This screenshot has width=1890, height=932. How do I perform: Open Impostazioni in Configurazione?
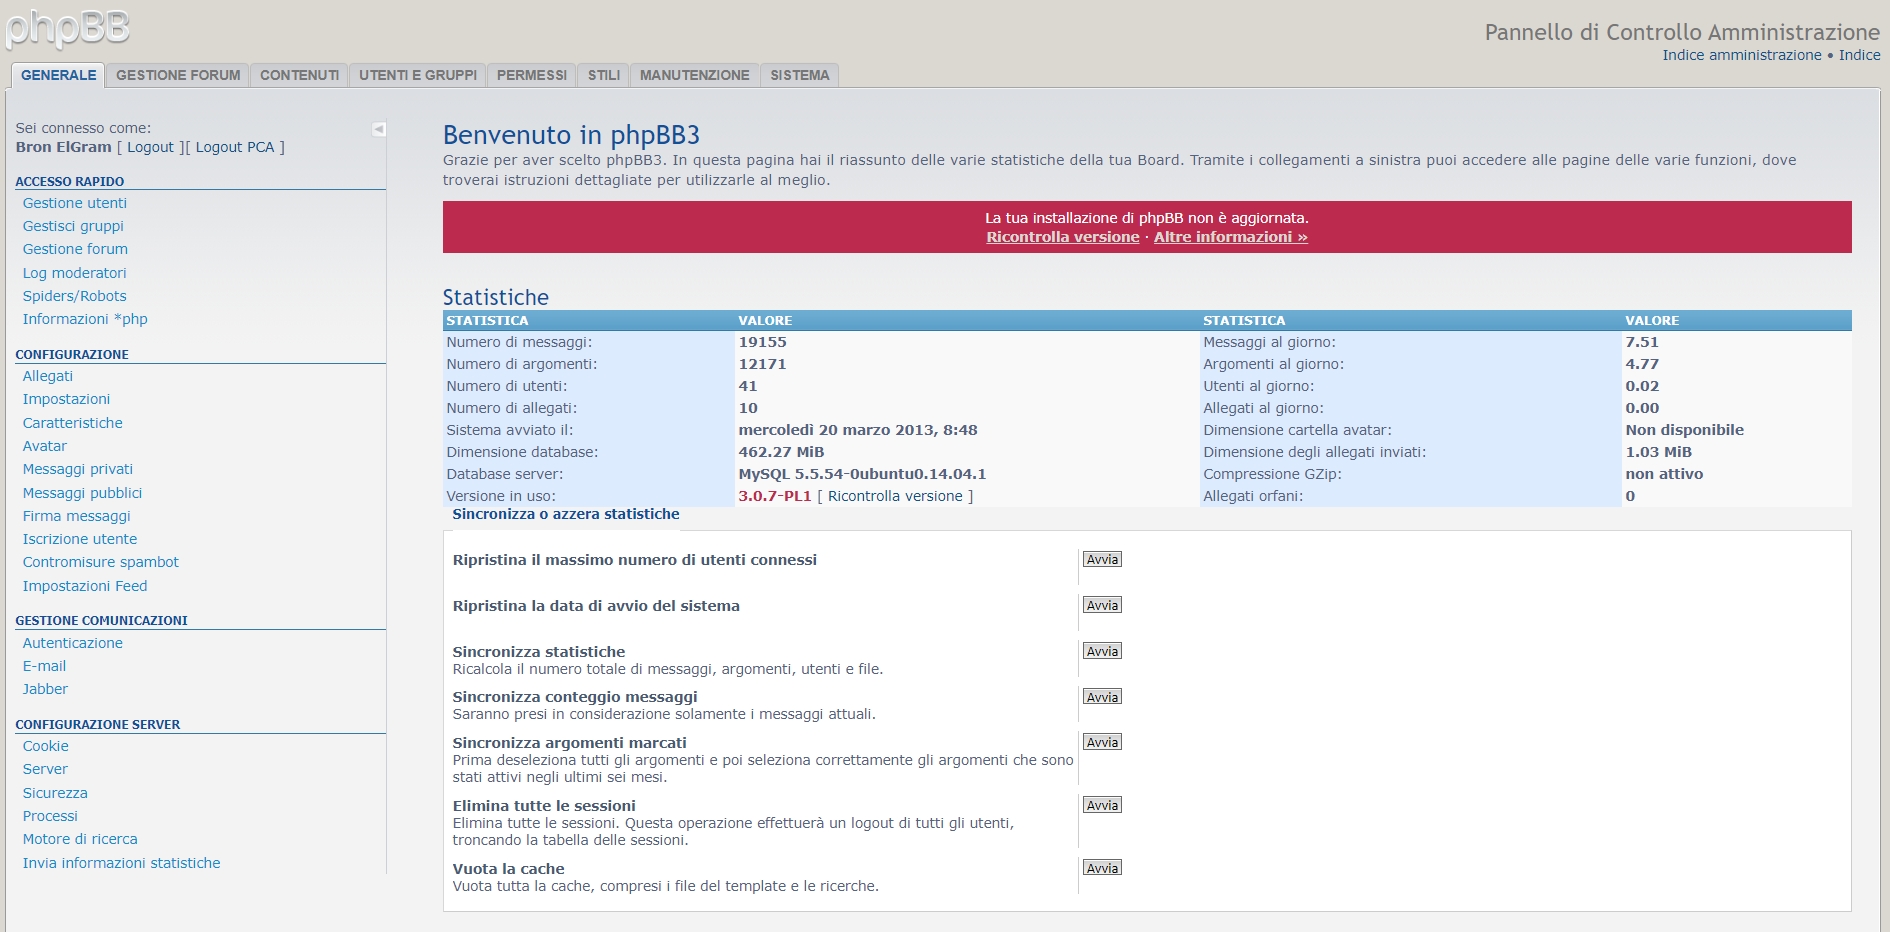tap(67, 399)
